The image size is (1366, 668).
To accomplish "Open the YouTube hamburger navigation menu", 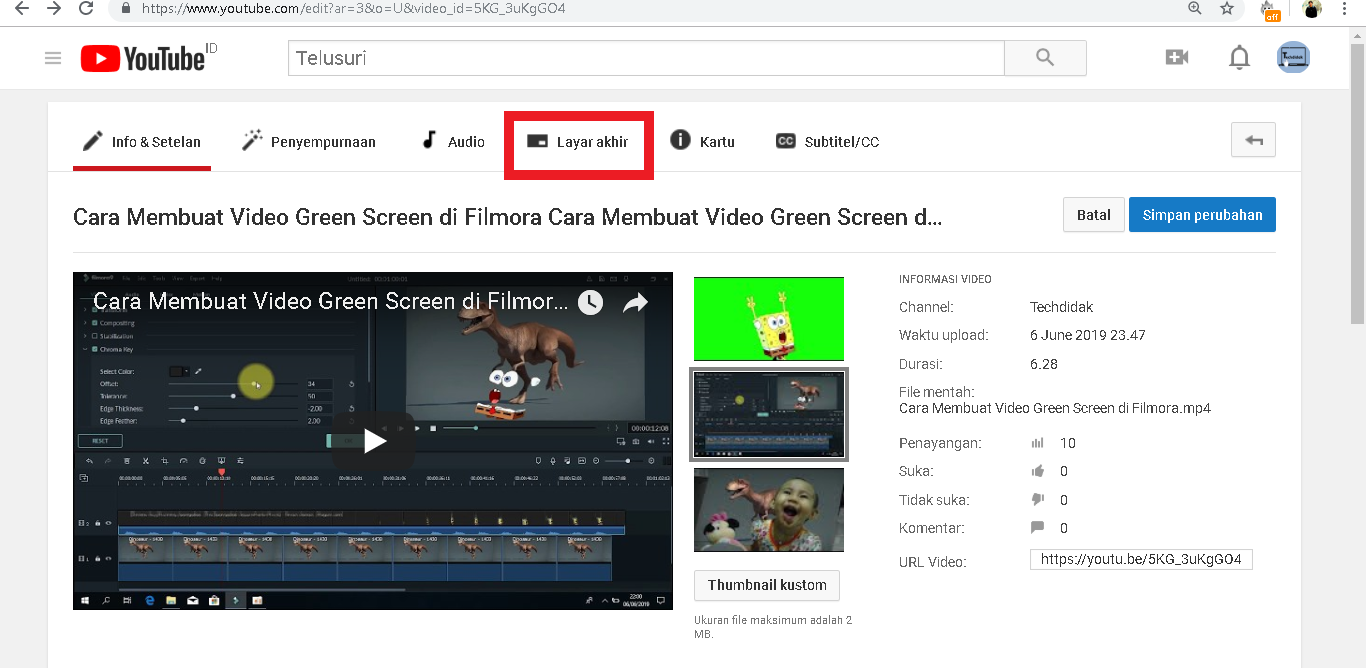I will click(x=52, y=58).
